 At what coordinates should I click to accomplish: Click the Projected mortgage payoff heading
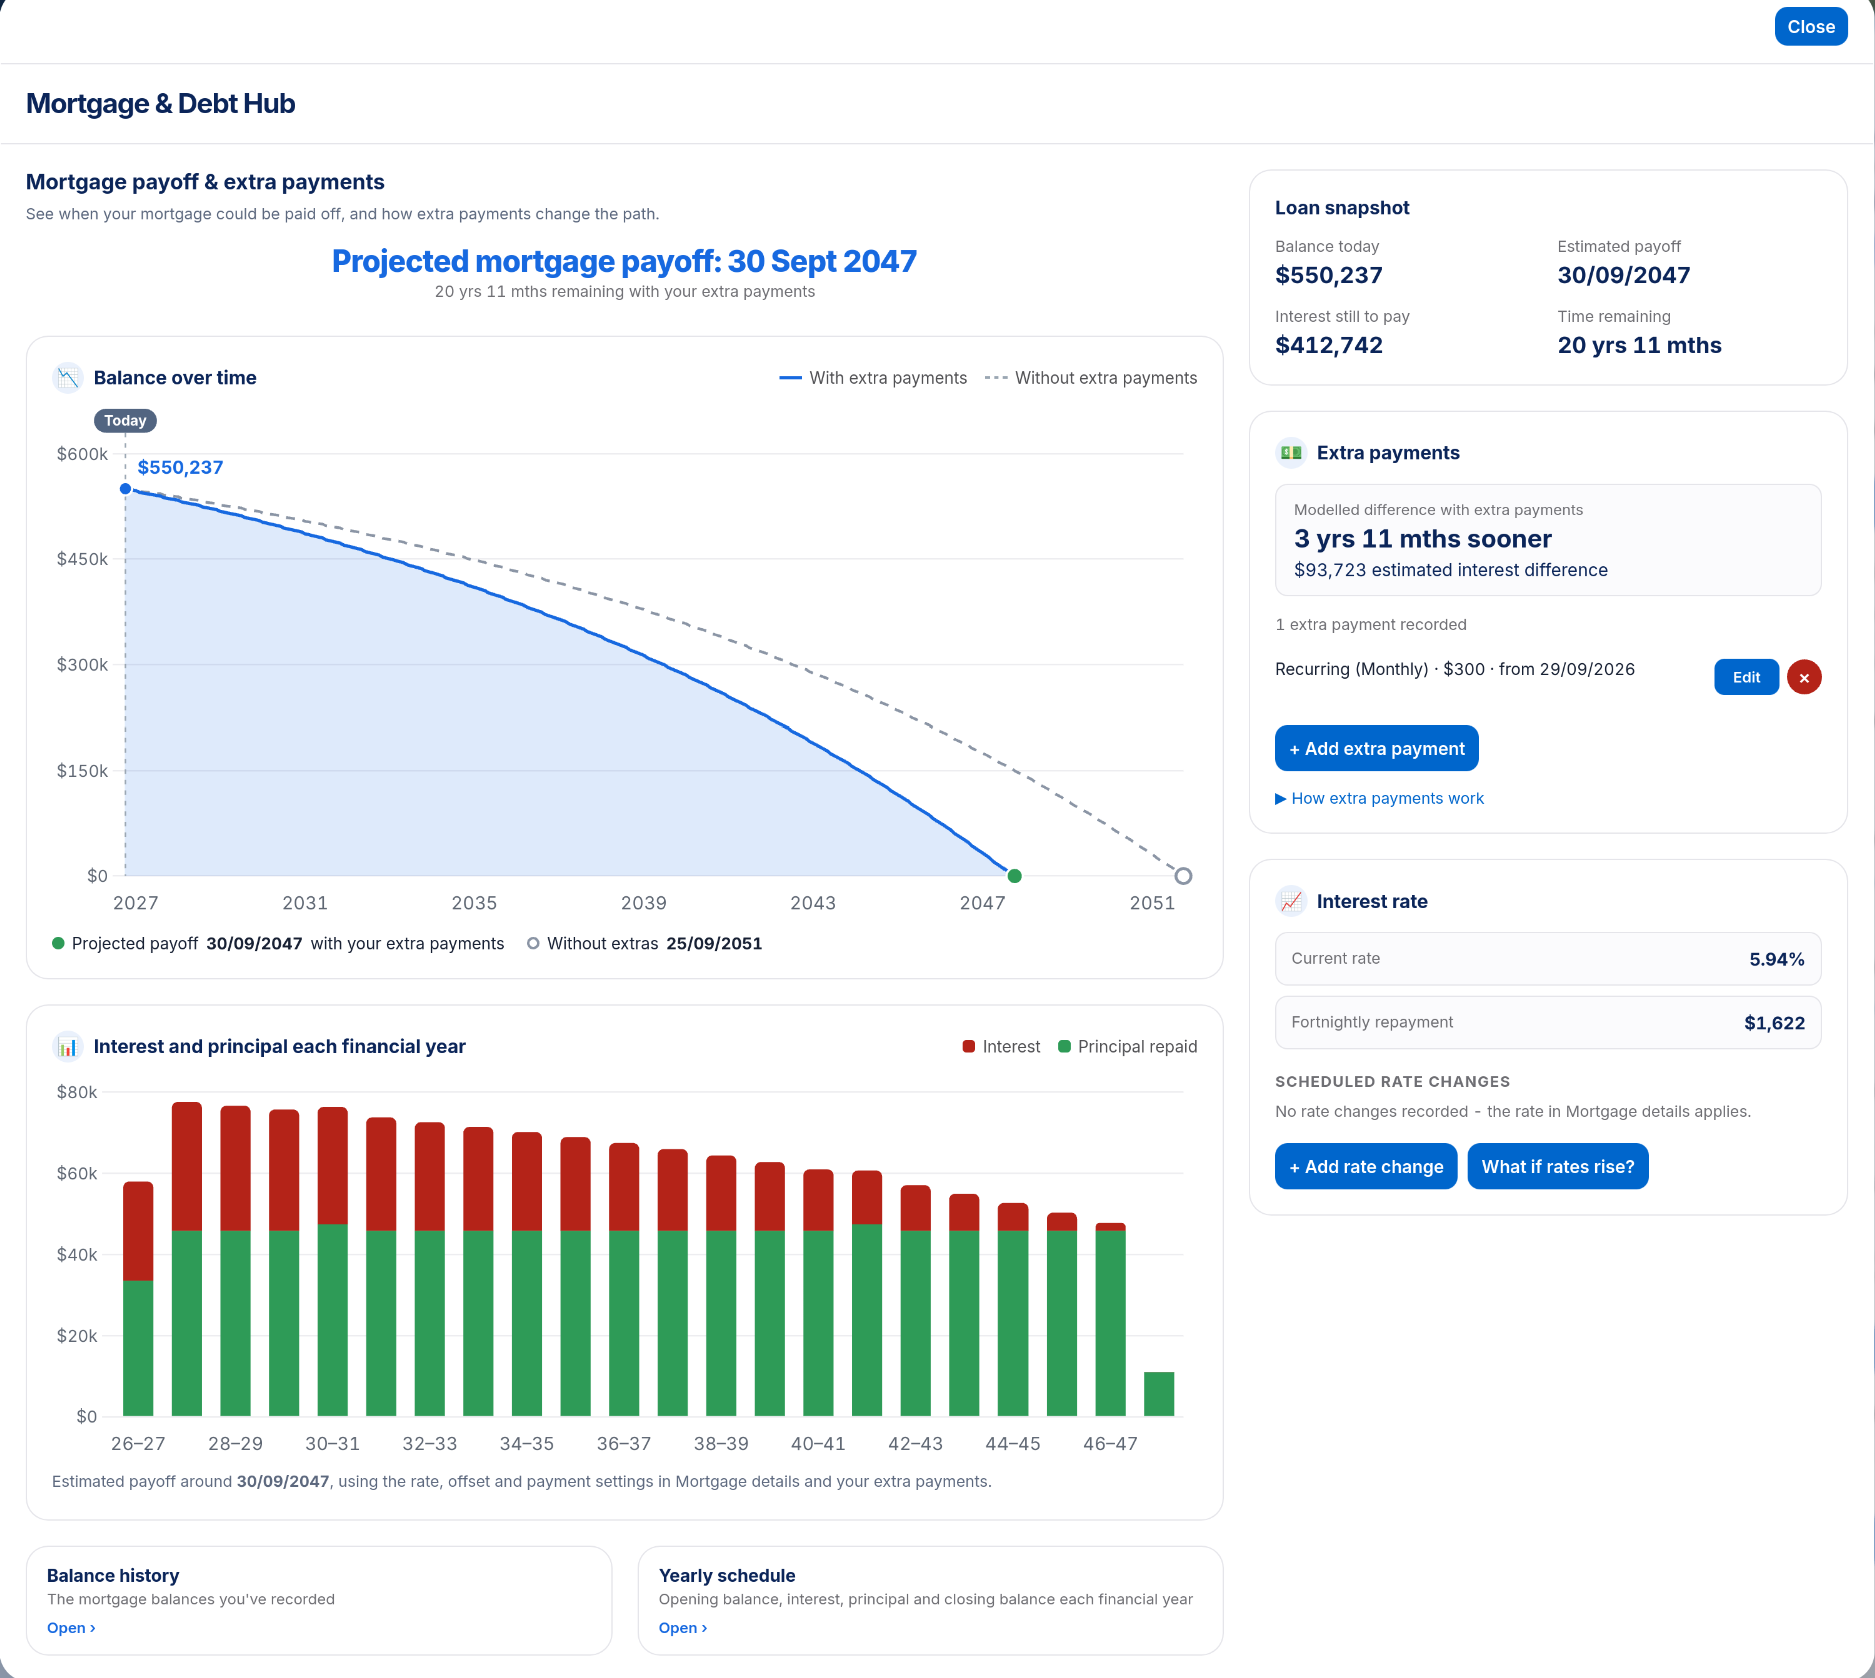(624, 261)
